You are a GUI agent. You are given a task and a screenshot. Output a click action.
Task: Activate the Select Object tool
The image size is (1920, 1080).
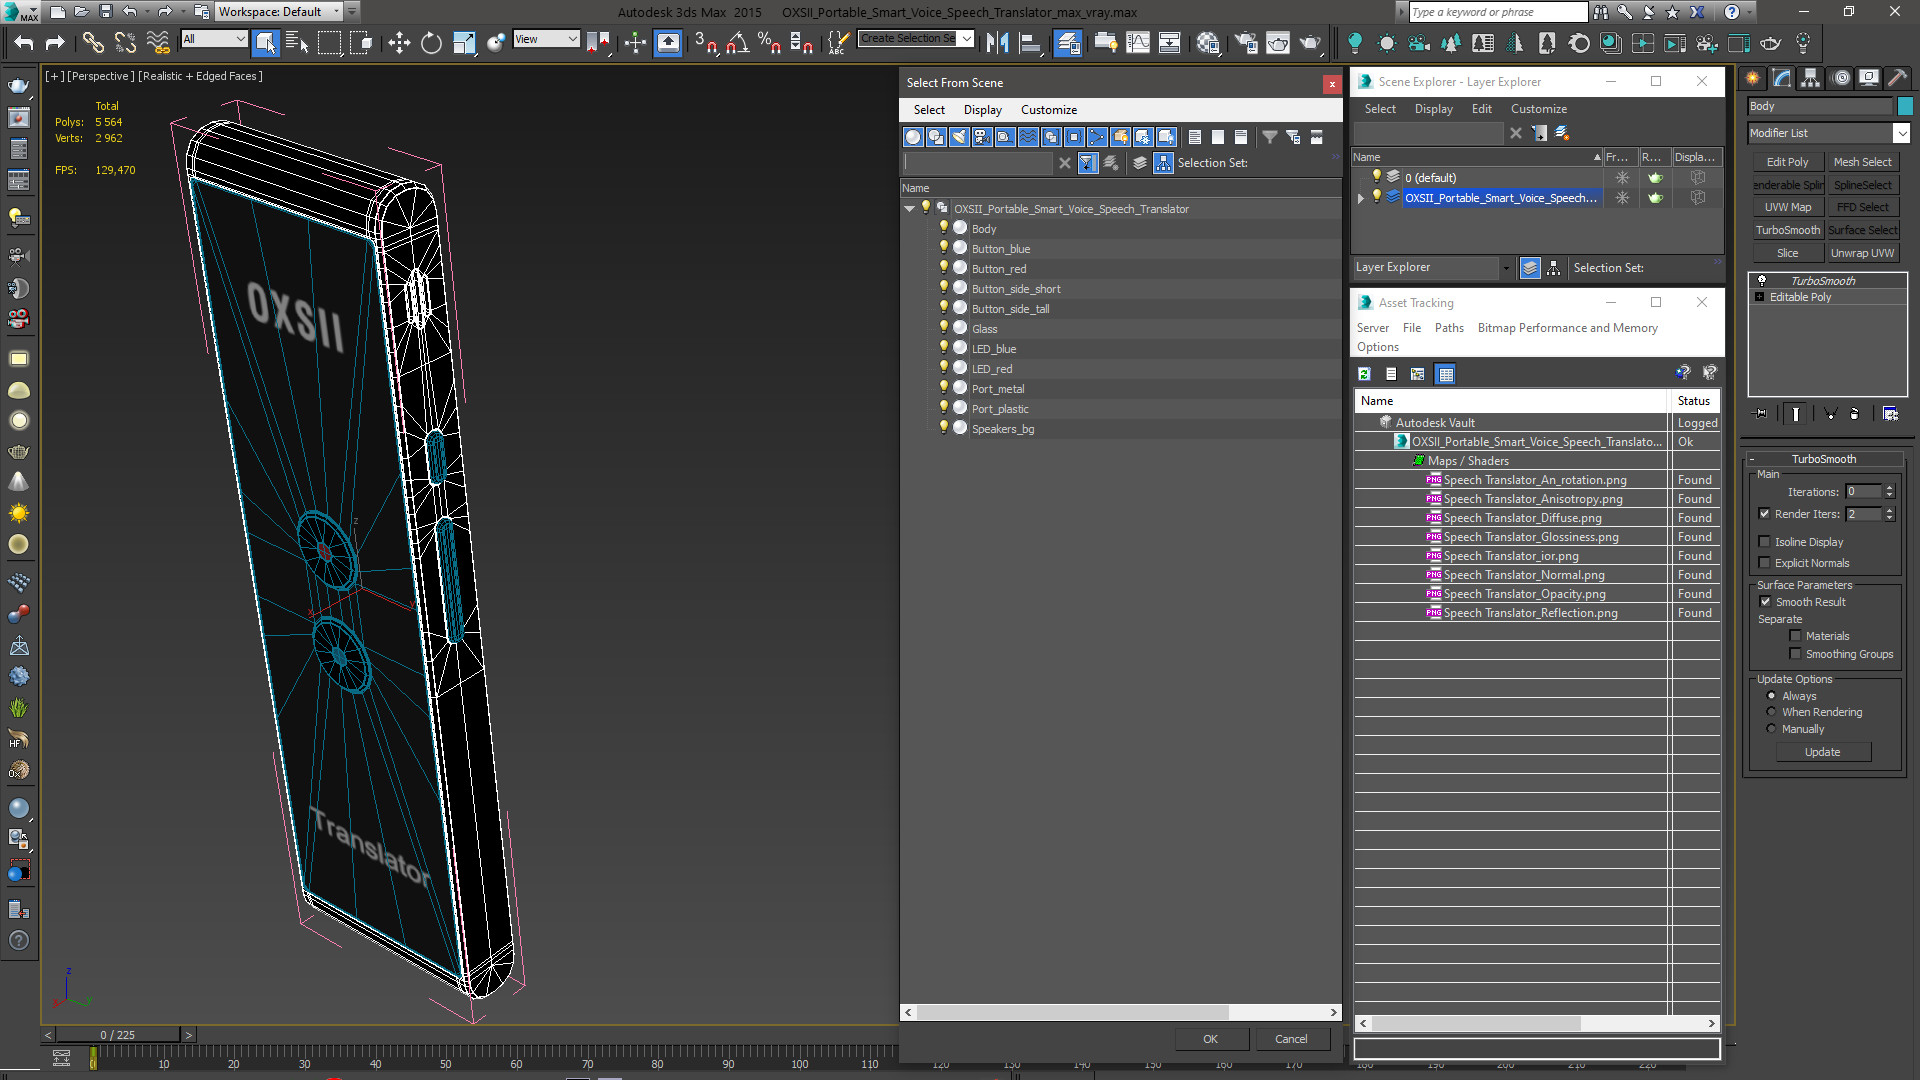[265, 42]
